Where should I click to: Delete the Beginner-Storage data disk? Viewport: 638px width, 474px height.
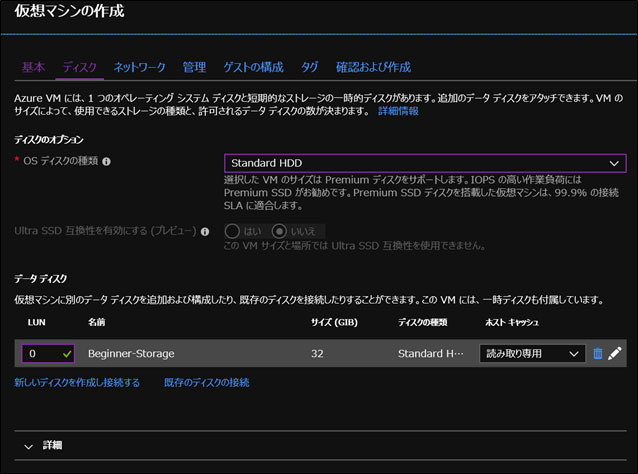598,353
